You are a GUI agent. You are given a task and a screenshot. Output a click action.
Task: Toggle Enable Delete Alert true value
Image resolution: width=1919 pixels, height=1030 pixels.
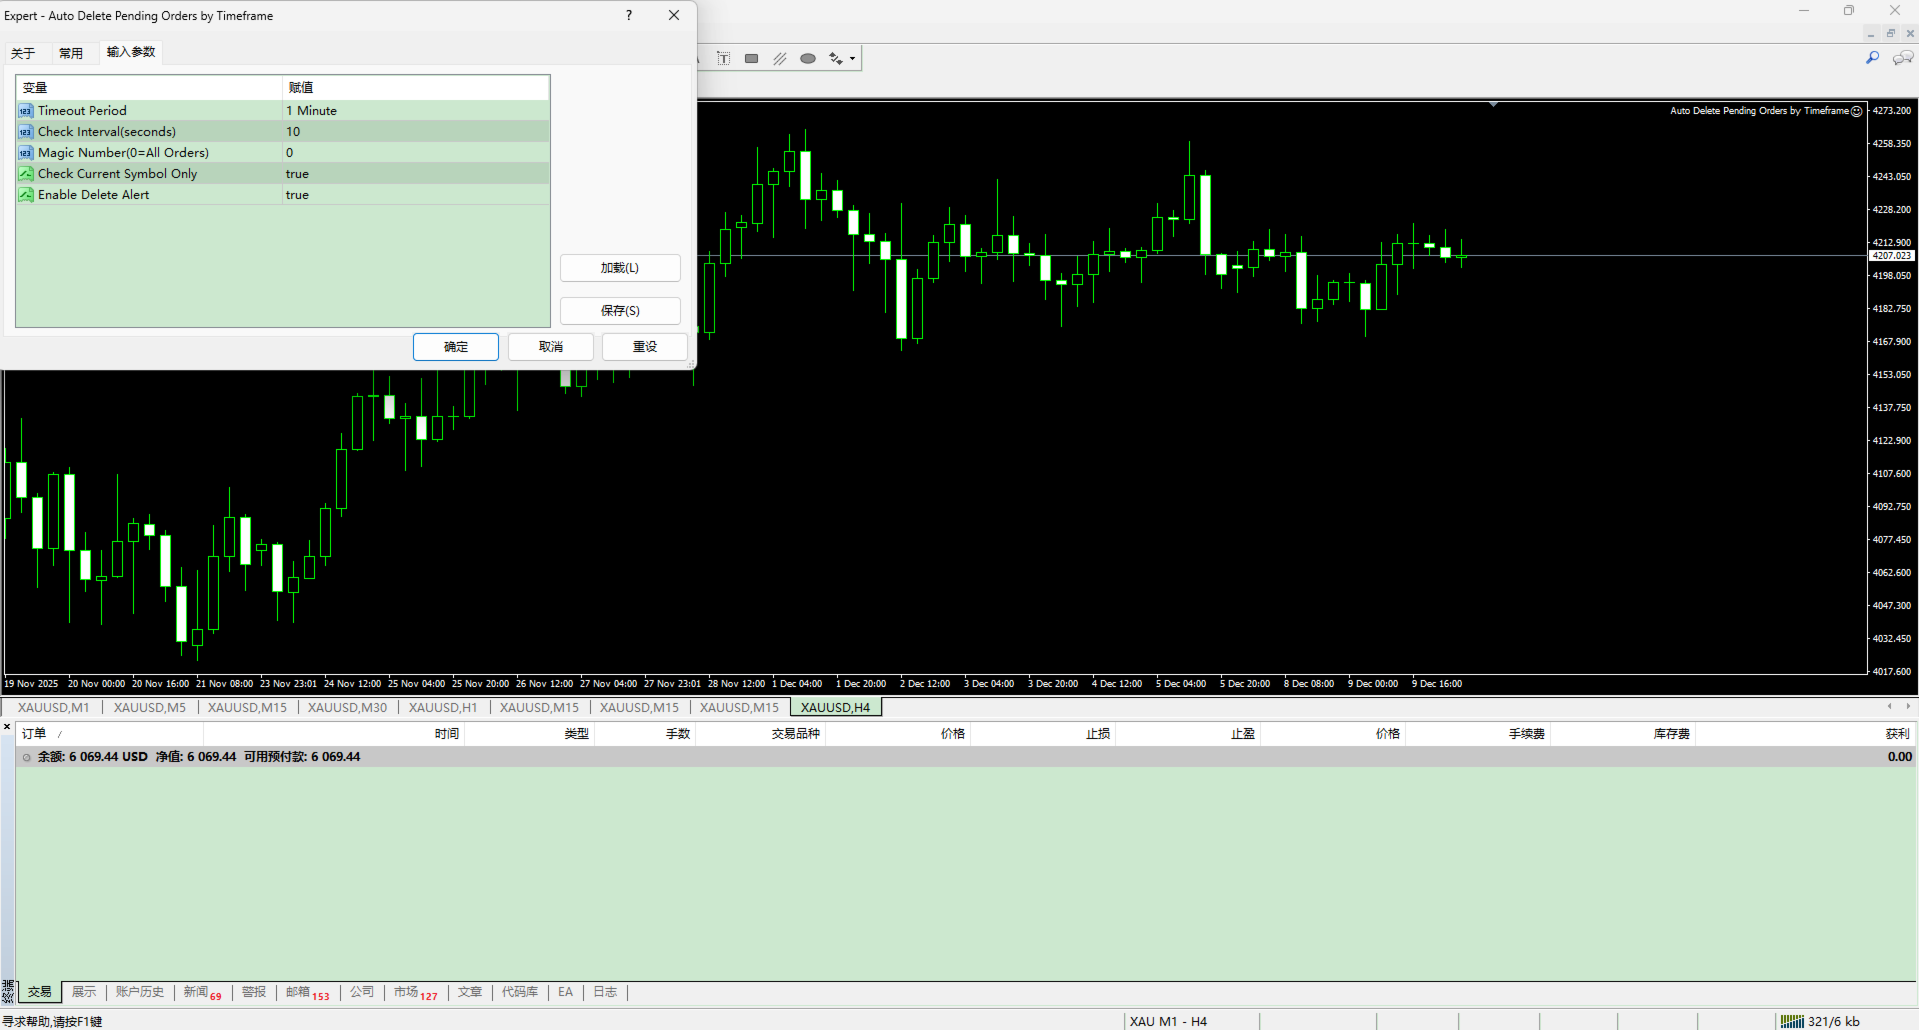tap(415, 195)
